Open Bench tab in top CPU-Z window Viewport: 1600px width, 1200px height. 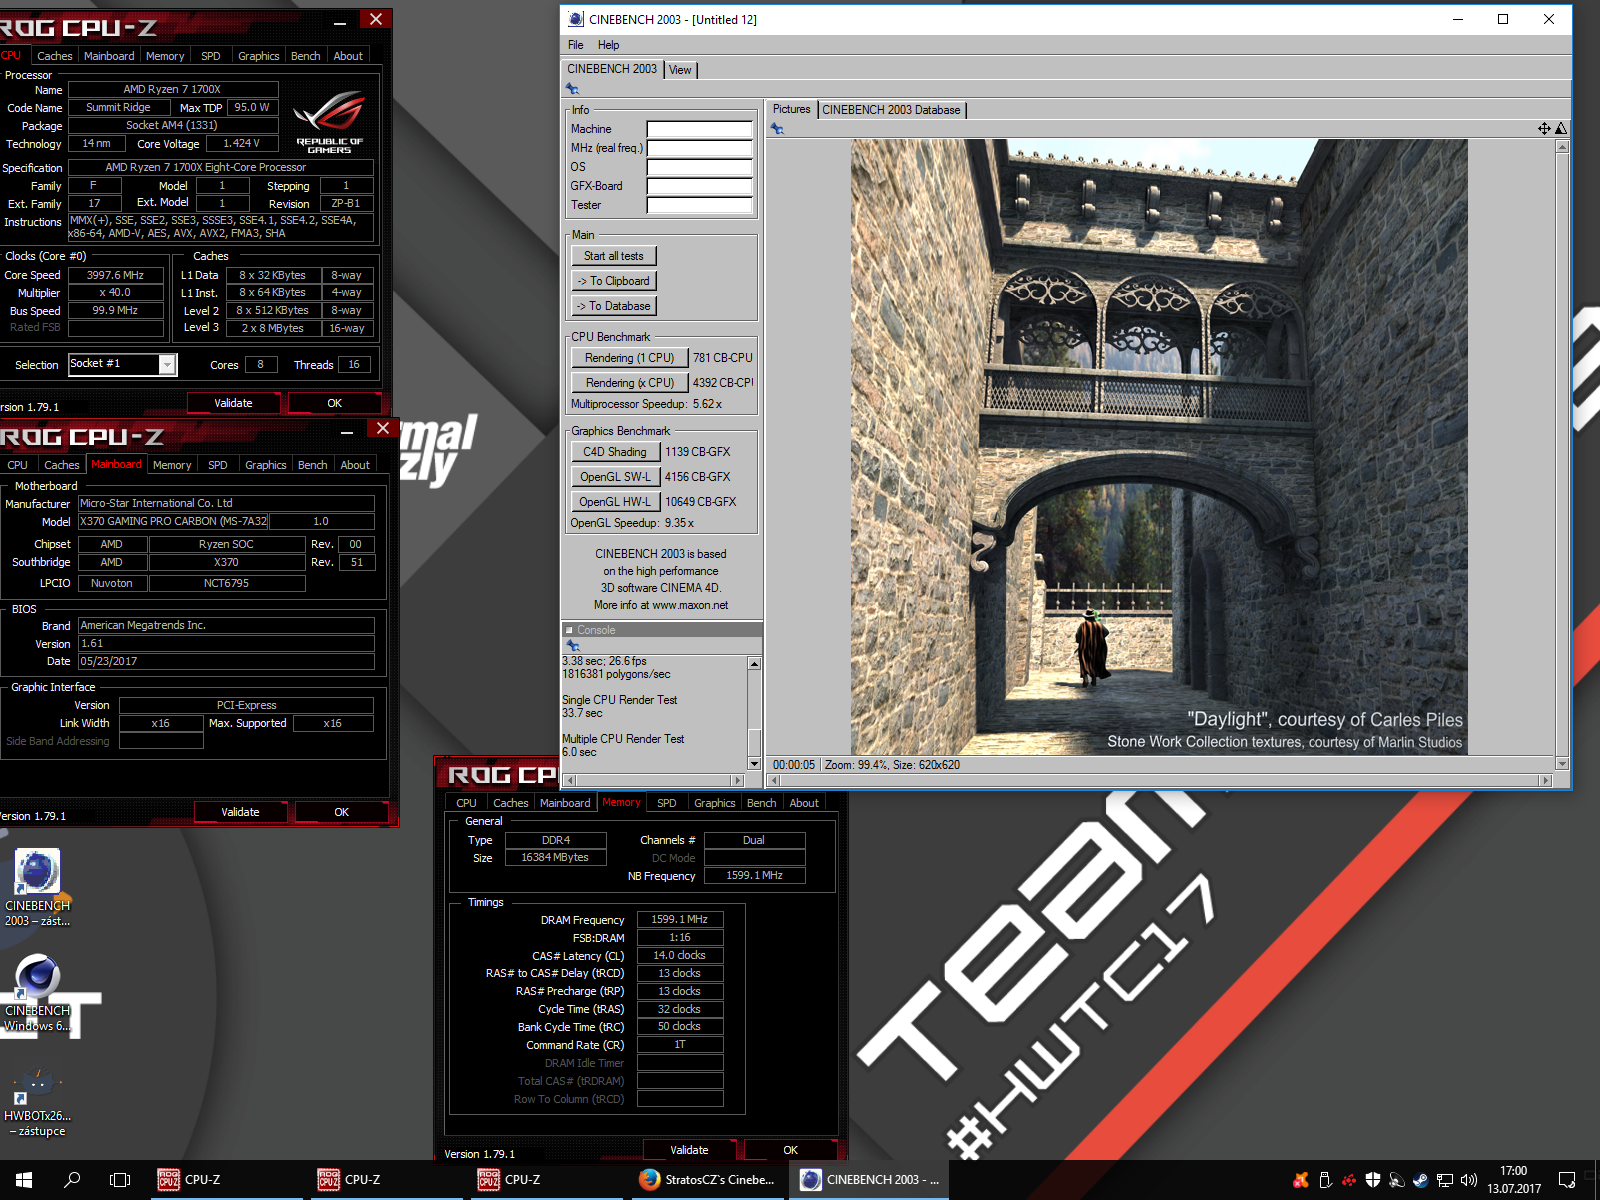[305, 56]
